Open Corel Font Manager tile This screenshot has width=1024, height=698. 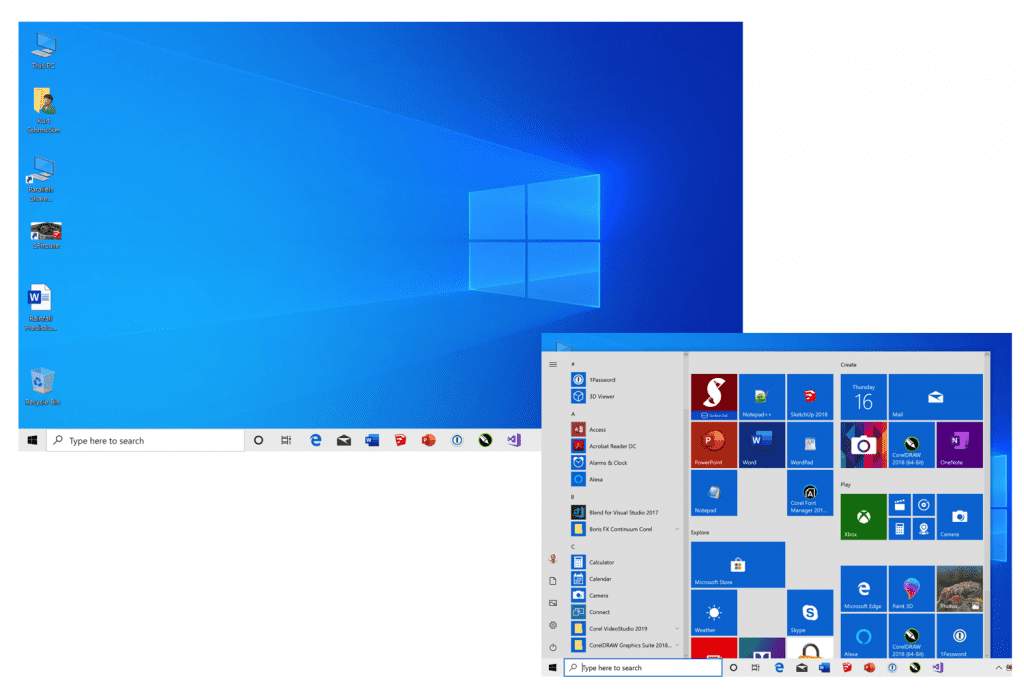click(810, 492)
